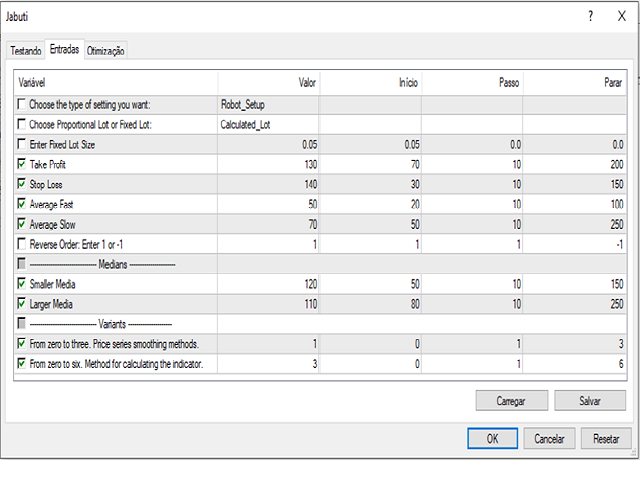
Task: Open the Calculated_Lot value dropdown
Action: coord(268,124)
